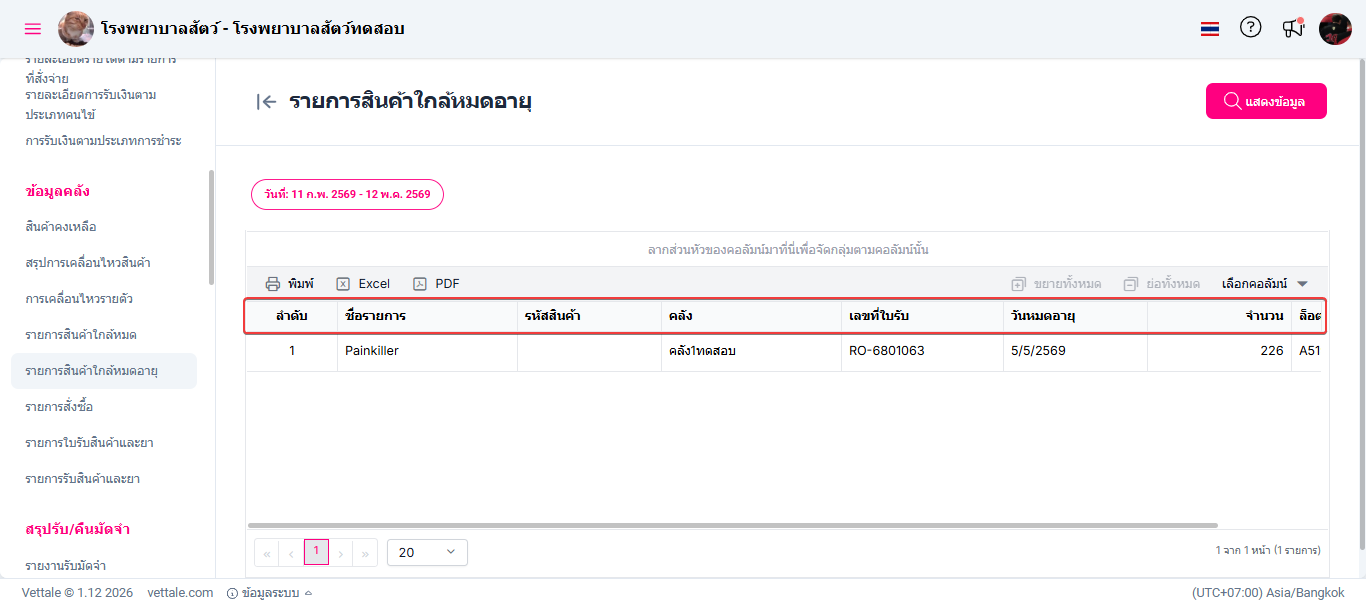This screenshot has width=1366, height=607.
Task: Click the user profile avatar
Action: (1335, 28)
